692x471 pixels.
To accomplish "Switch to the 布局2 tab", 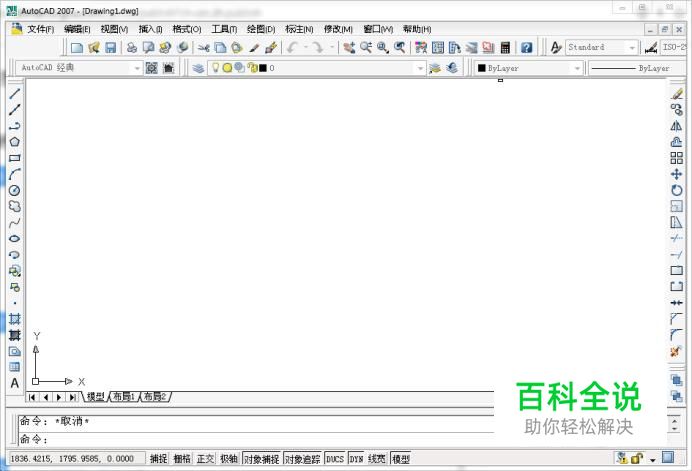I will tap(155, 396).
